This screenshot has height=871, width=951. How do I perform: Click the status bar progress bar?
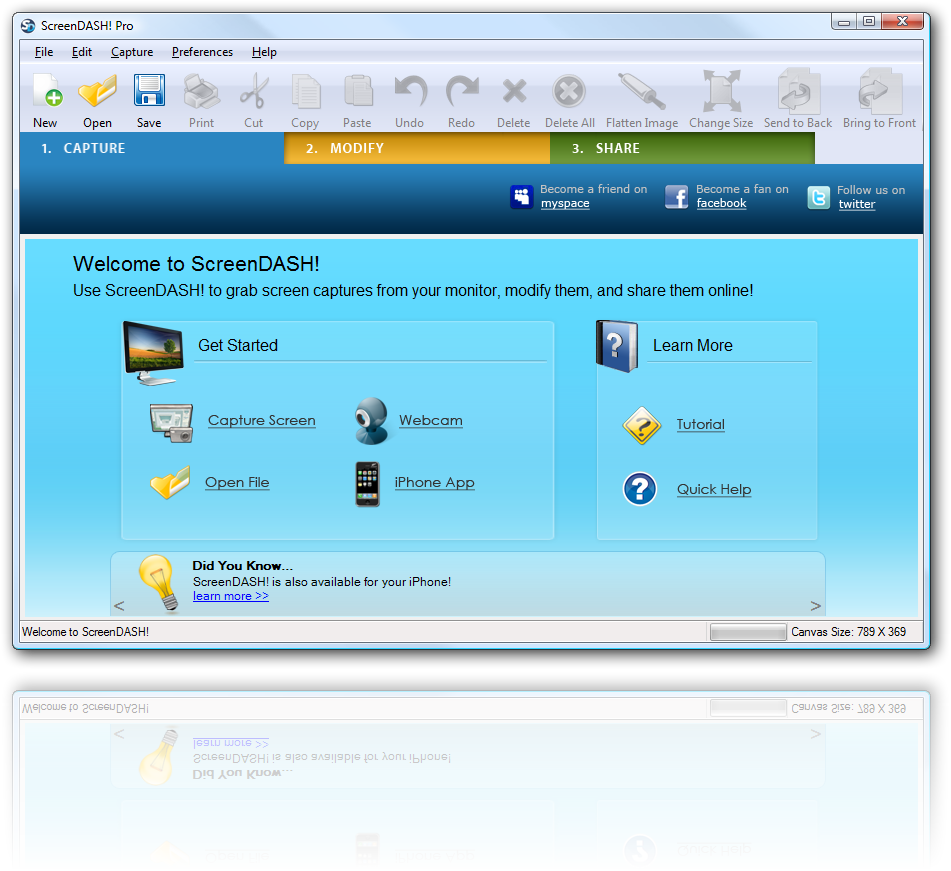click(x=748, y=632)
